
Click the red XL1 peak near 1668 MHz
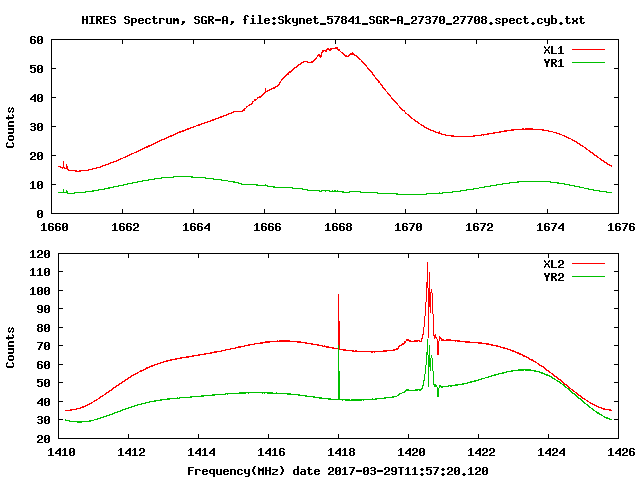336,48
